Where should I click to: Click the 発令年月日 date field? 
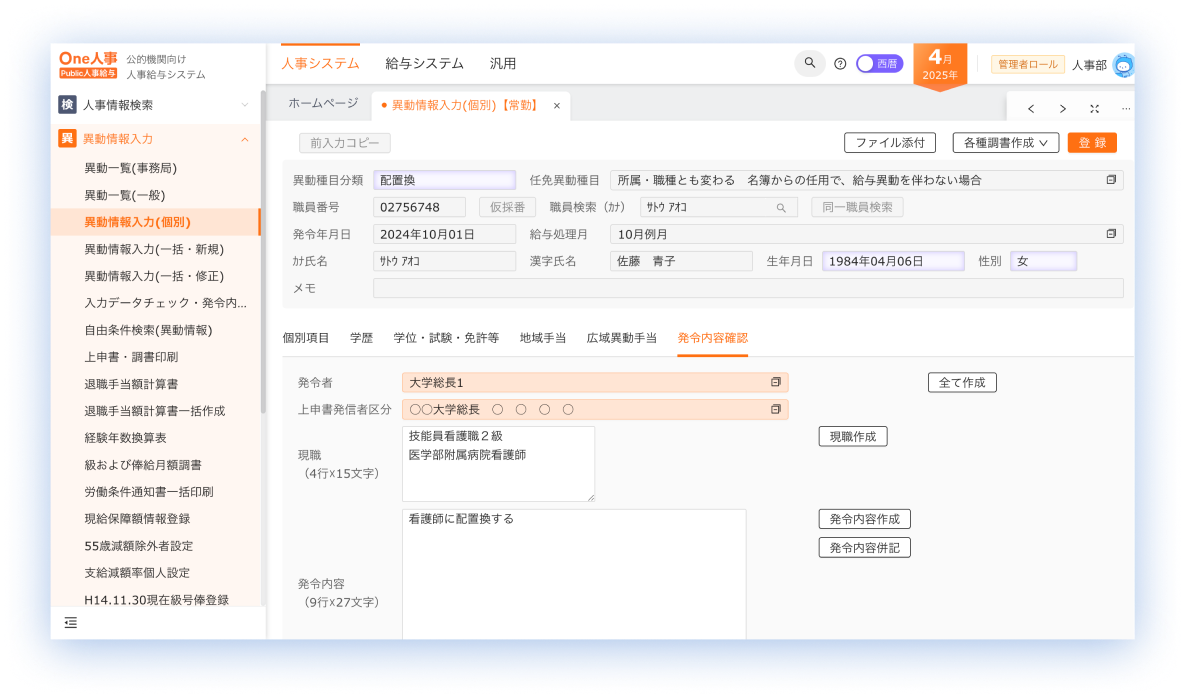click(444, 234)
